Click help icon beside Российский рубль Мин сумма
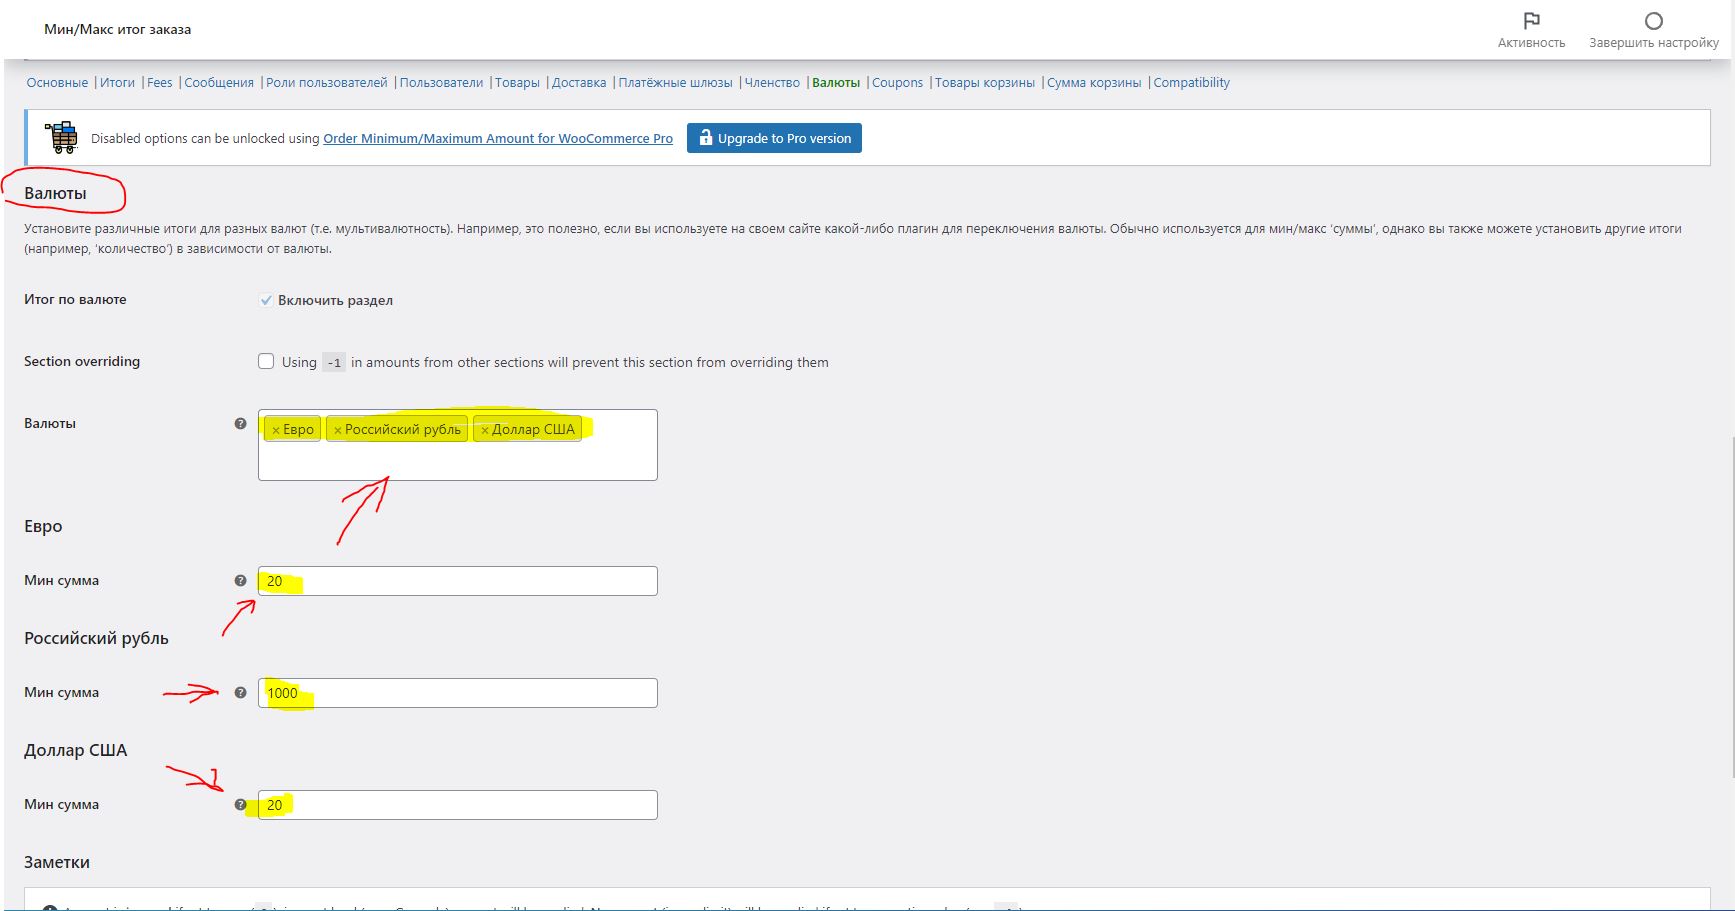This screenshot has height=911, width=1735. pyautogui.click(x=240, y=693)
